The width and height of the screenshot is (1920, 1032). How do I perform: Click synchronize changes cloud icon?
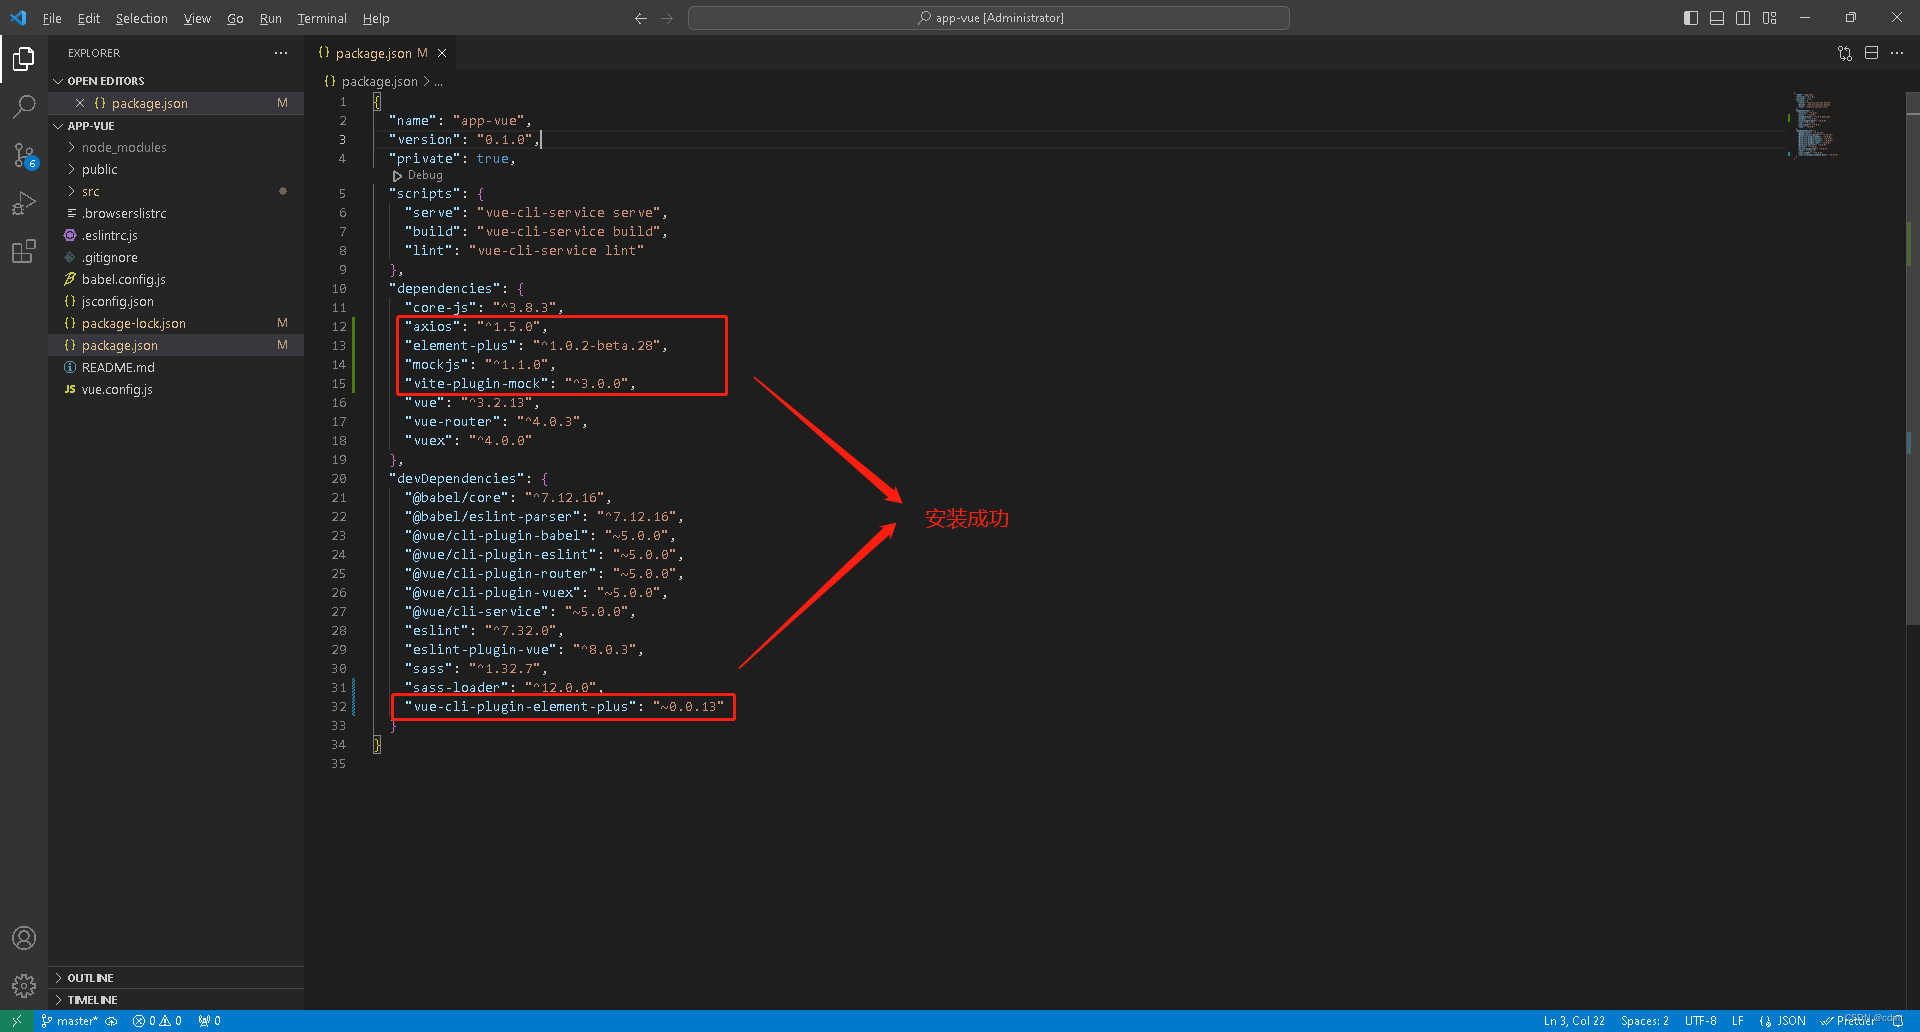pyautogui.click(x=111, y=1021)
